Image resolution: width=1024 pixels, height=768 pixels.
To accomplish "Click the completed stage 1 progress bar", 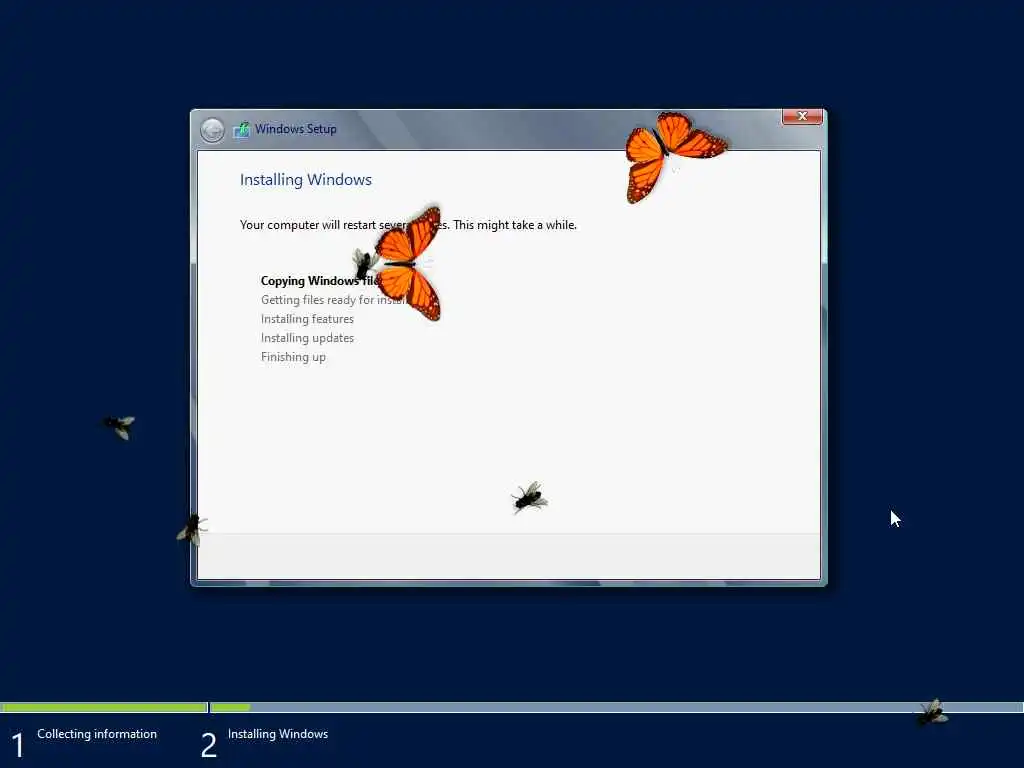I will coord(104,707).
